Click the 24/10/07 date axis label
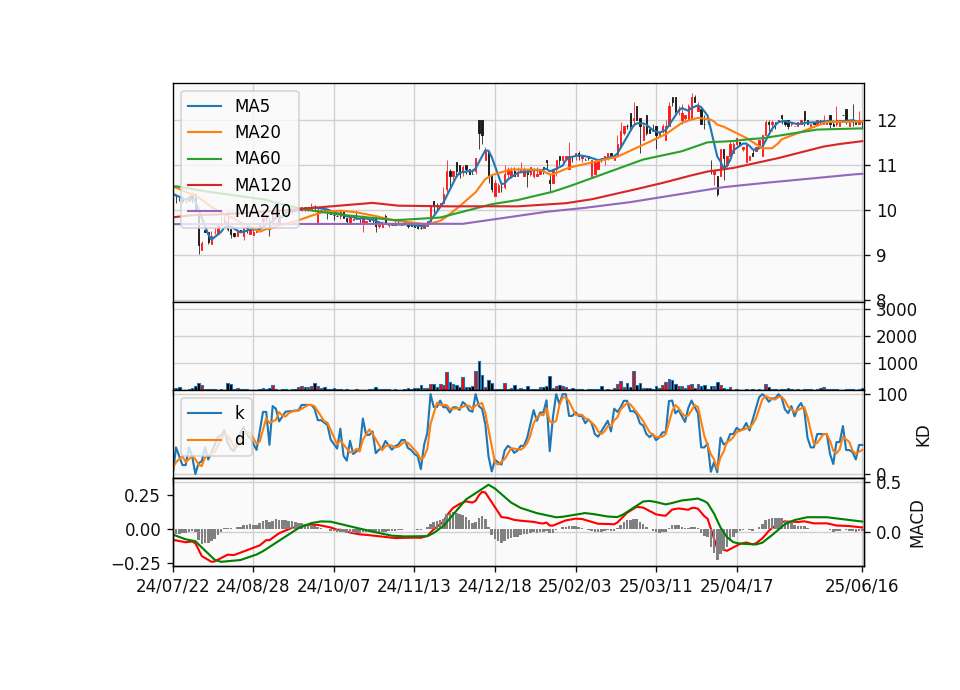Image resolution: width=960 pixels, height=690 pixels. [334, 586]
